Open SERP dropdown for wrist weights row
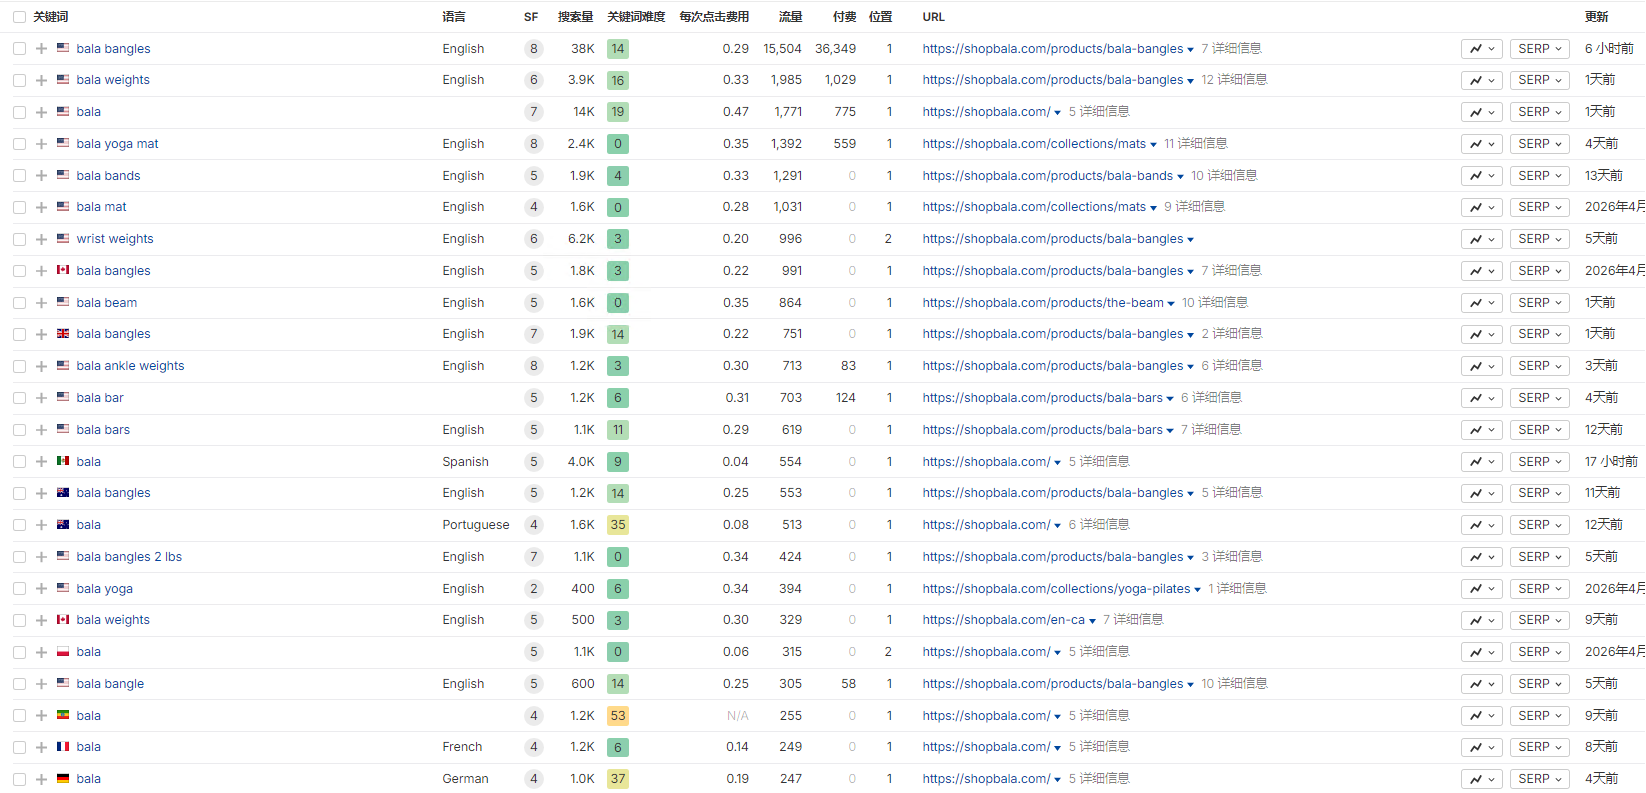Screen dimensions: 1646x793 click(1540, 239)
